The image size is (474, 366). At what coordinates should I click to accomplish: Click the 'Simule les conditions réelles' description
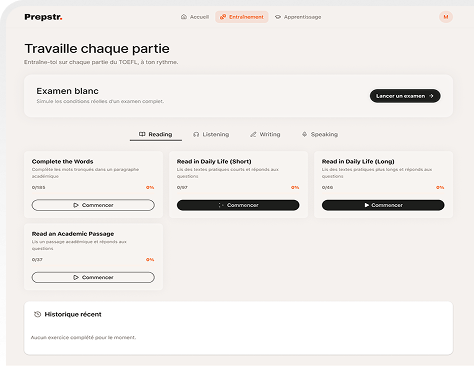click(x=100, y=101)
